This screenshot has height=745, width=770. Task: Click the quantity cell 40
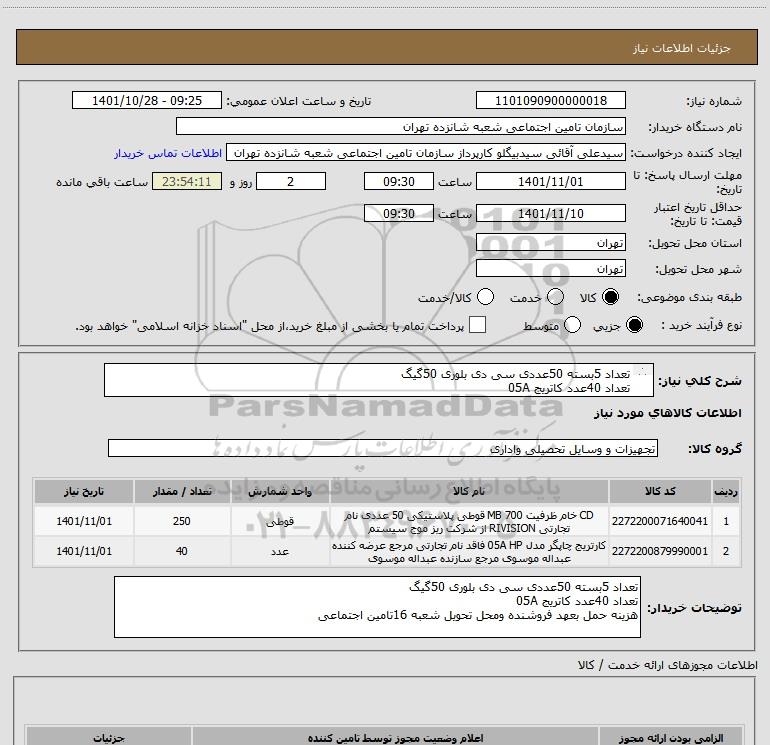tap(182, 551)
